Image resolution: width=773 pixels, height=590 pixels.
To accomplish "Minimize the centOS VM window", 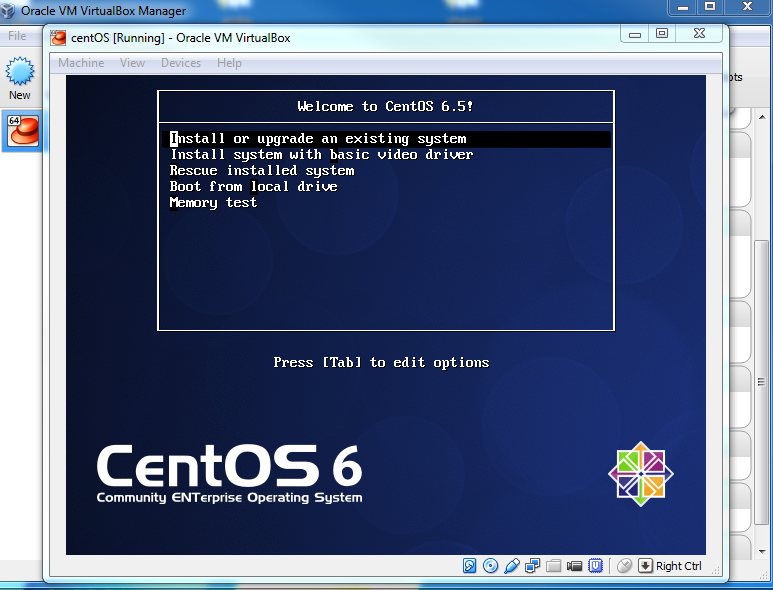I will (635, 34).
